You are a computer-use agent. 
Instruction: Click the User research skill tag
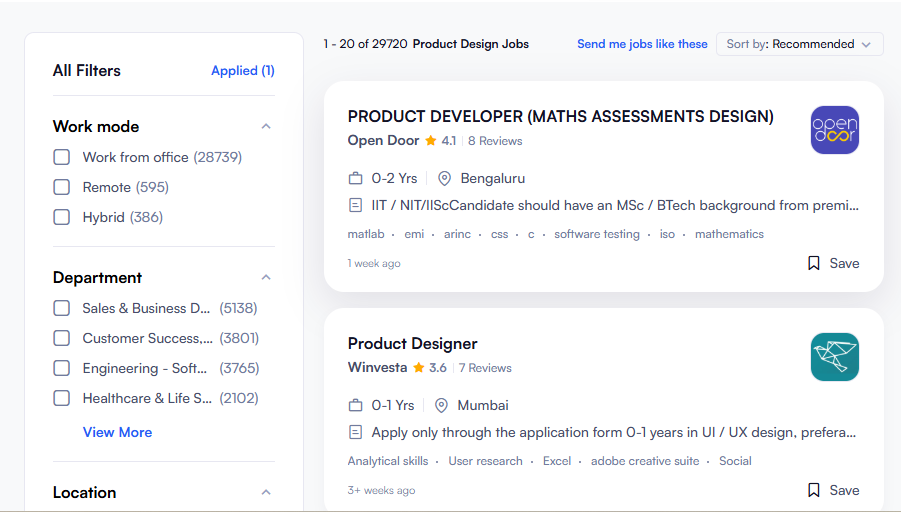click(x=486, y=461)
